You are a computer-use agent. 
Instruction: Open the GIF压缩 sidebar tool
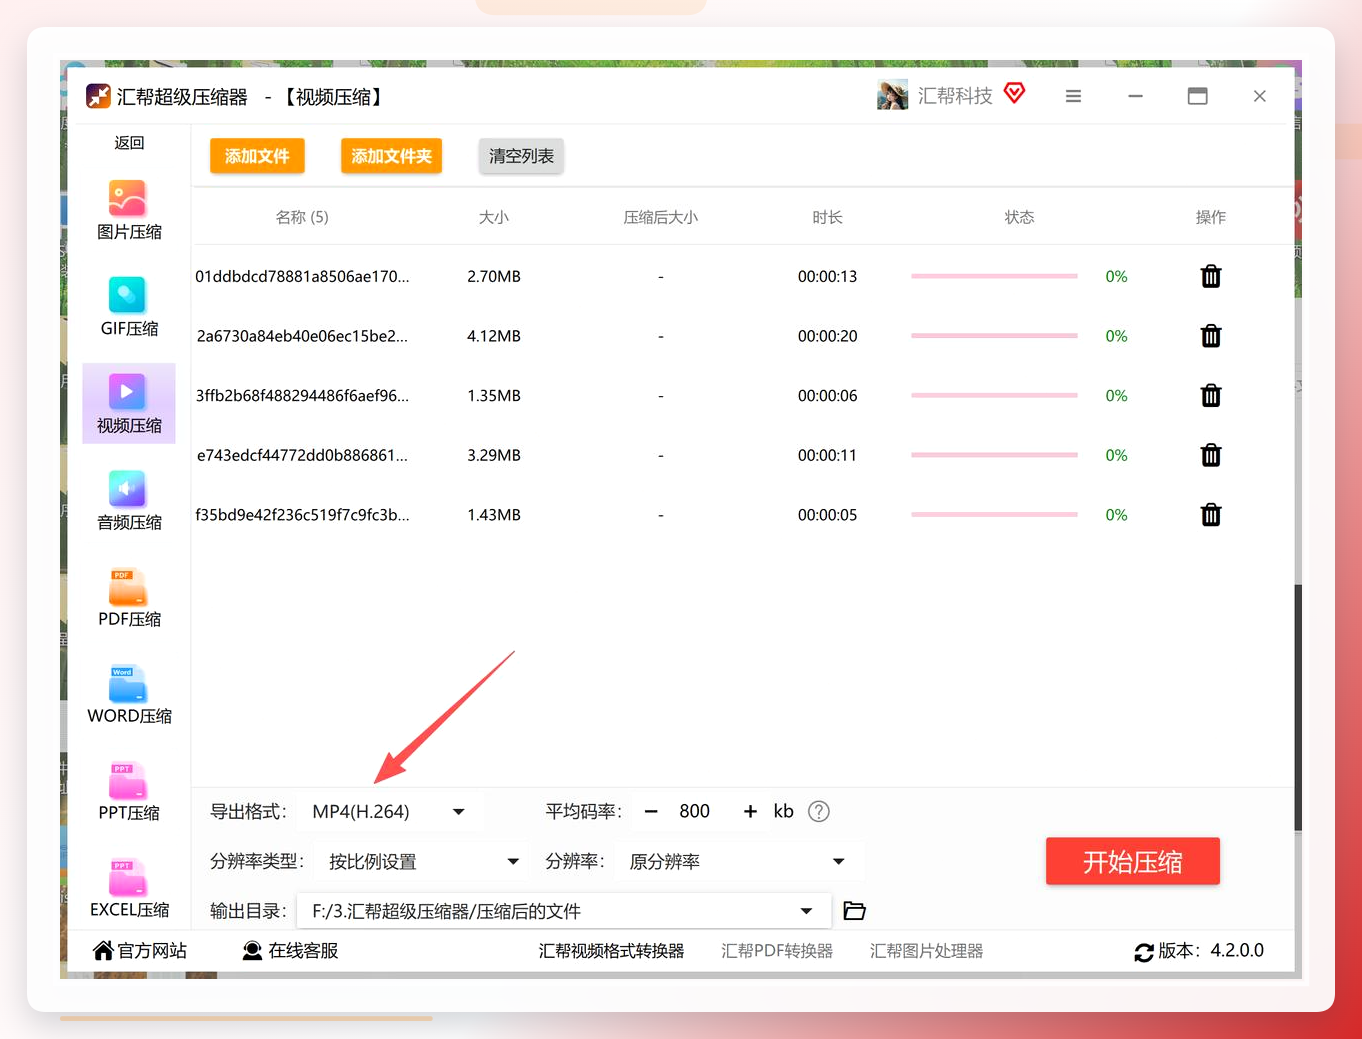pos(129,307)
